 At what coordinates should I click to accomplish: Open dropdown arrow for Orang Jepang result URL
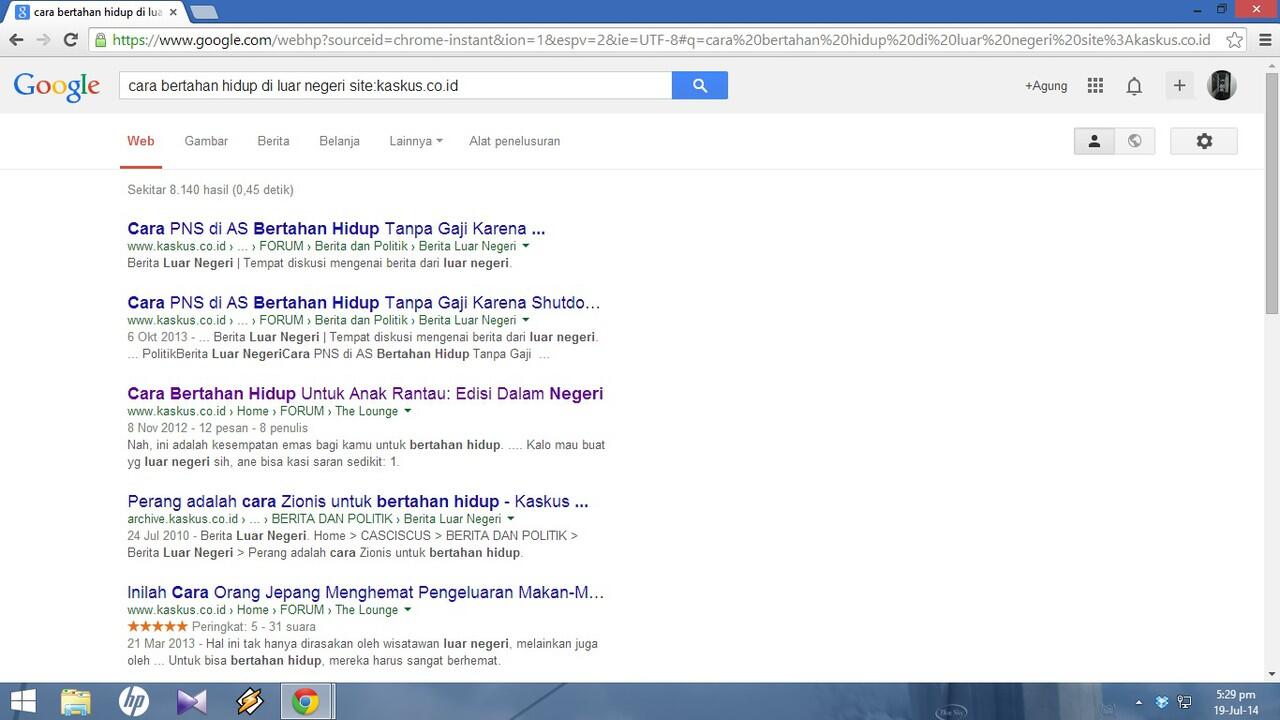(x=408, y=610)
